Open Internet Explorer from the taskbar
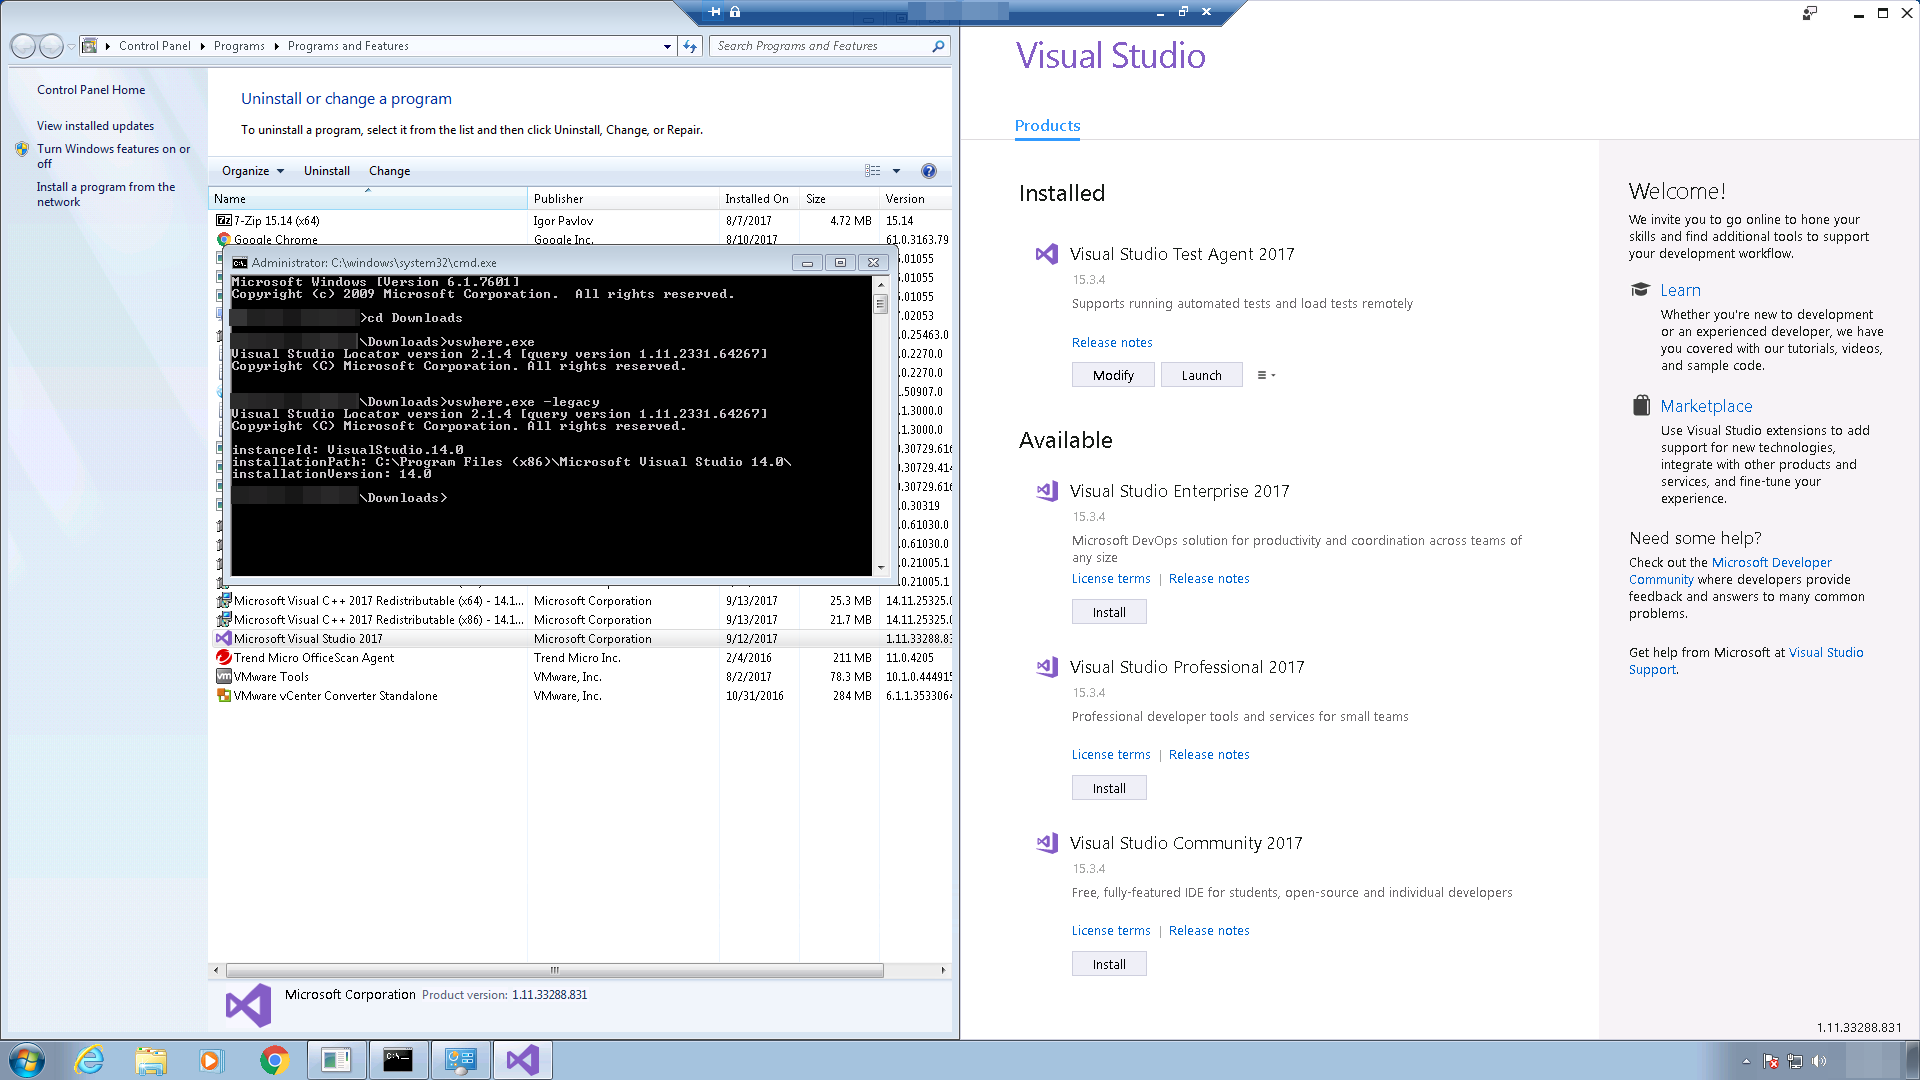 [x=90, y=1060]
